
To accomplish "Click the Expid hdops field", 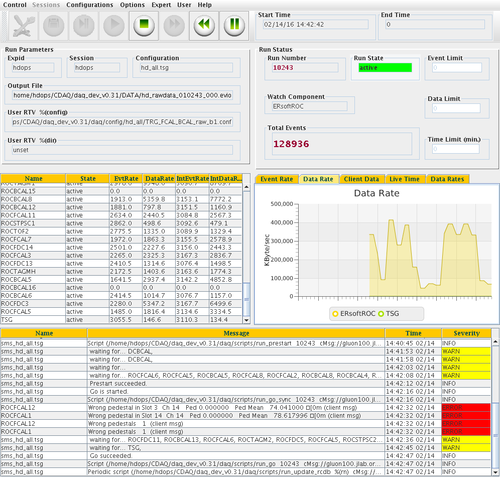I will [33, 68].
